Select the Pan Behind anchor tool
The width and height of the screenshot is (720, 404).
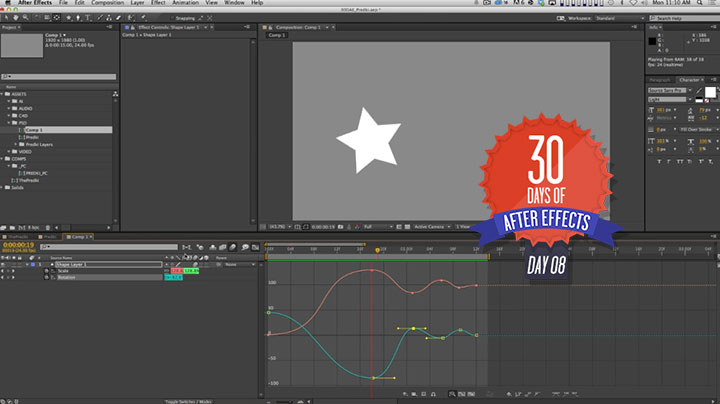coord(56,17)
